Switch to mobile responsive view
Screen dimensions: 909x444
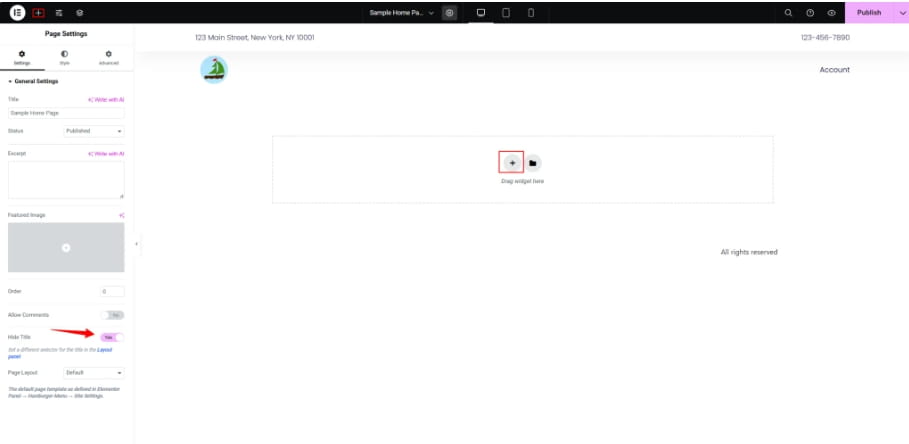tap(531, 13)
